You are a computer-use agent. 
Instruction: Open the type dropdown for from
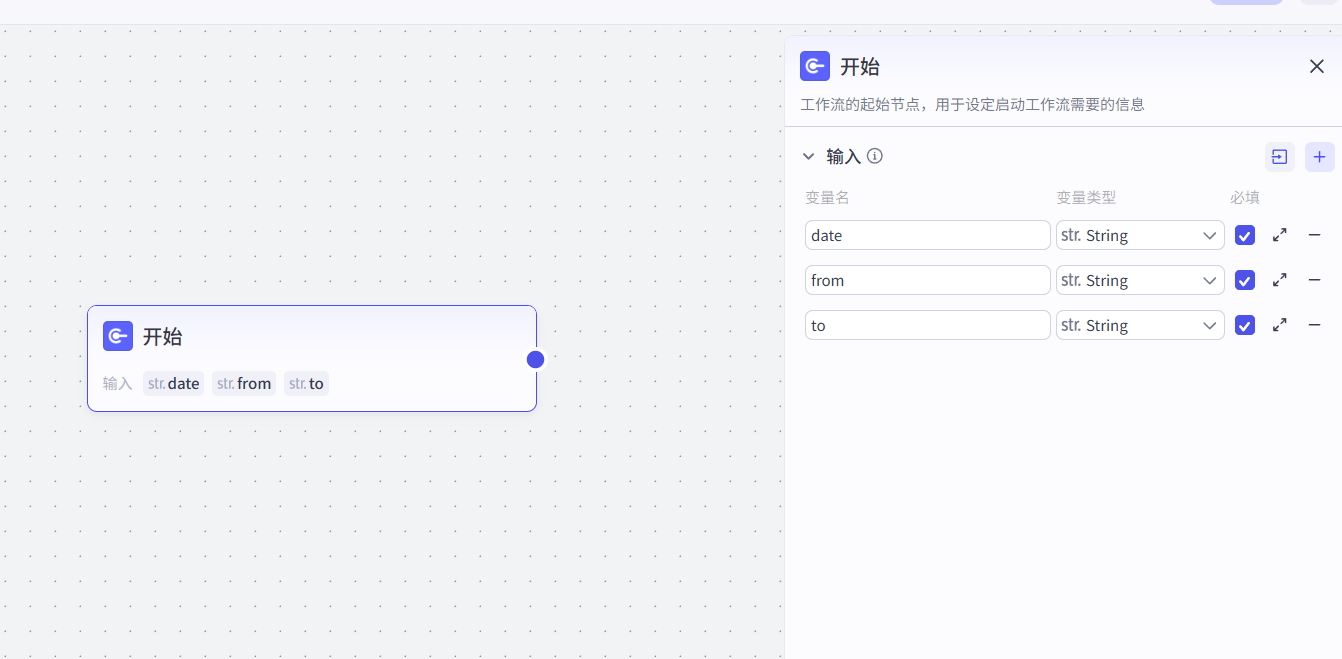point(1140,280)
